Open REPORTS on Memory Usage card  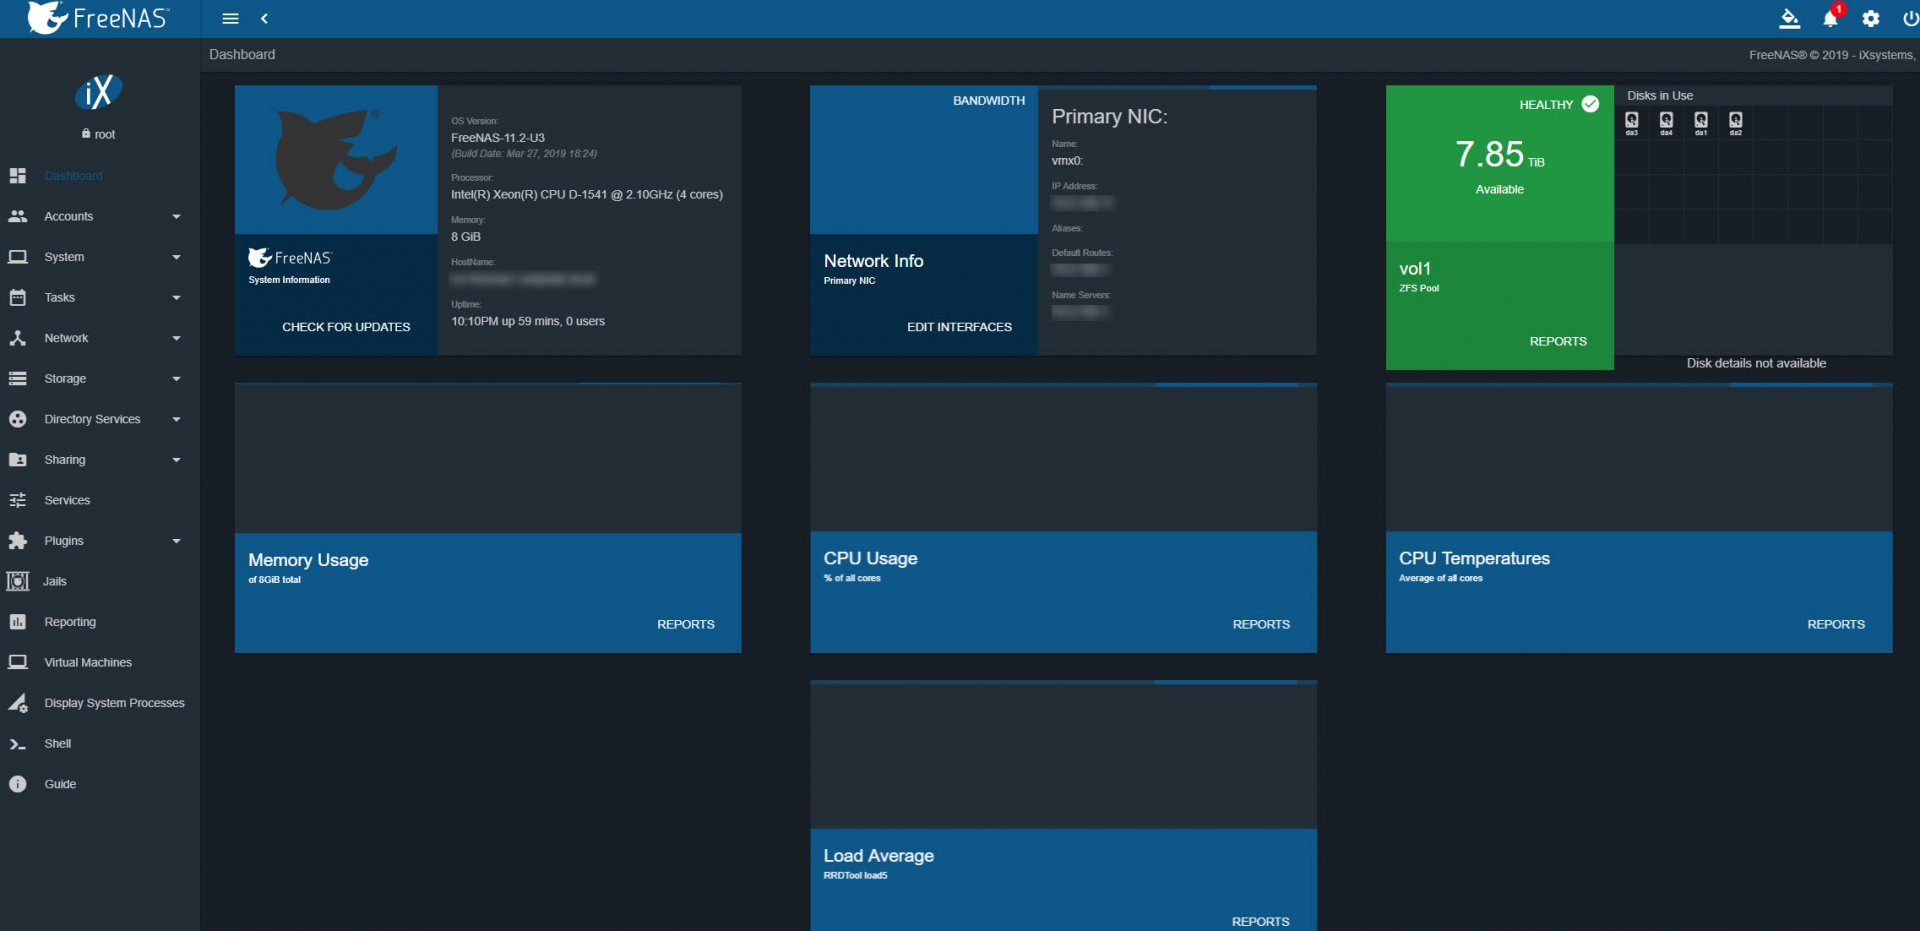point(686,624)
